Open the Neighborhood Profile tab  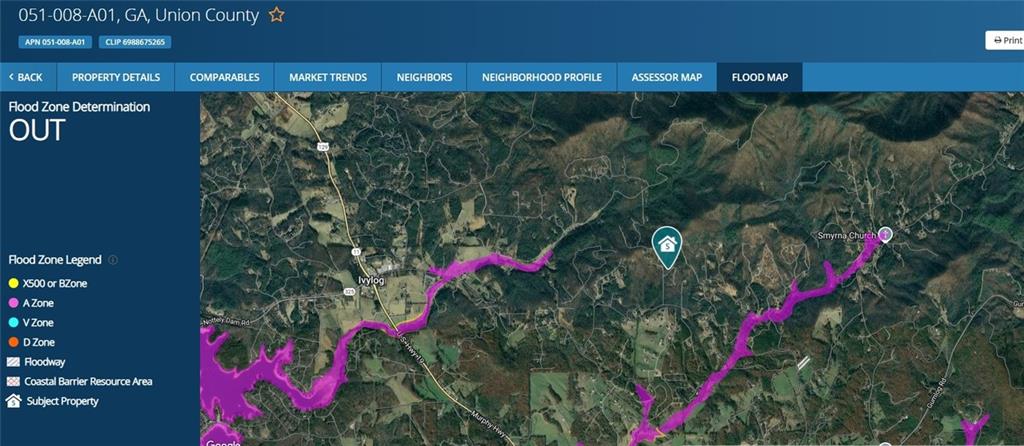542,77
